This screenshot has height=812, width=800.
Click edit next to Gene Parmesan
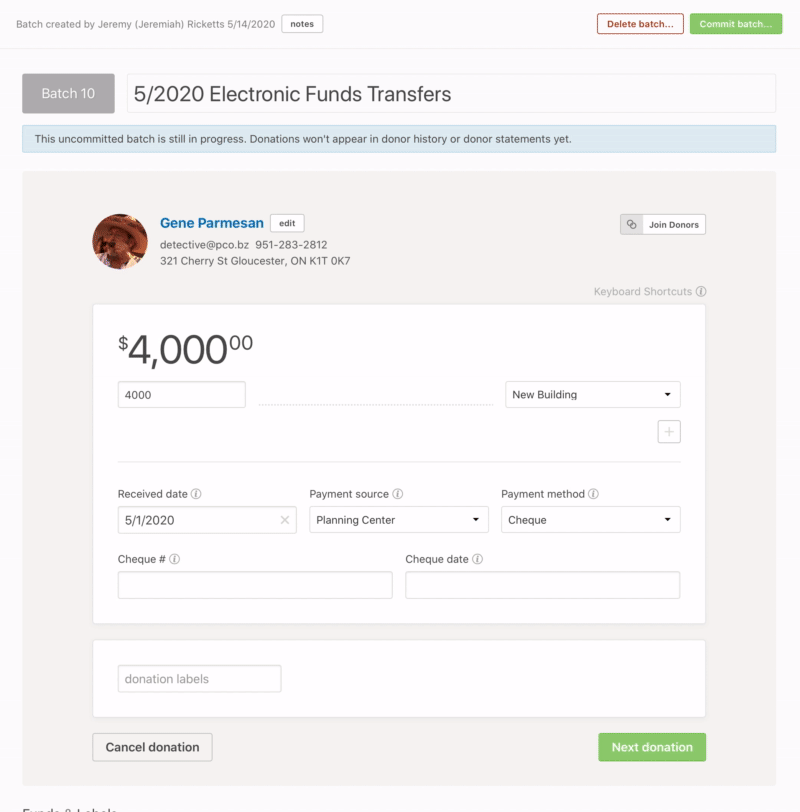point(287,224)
